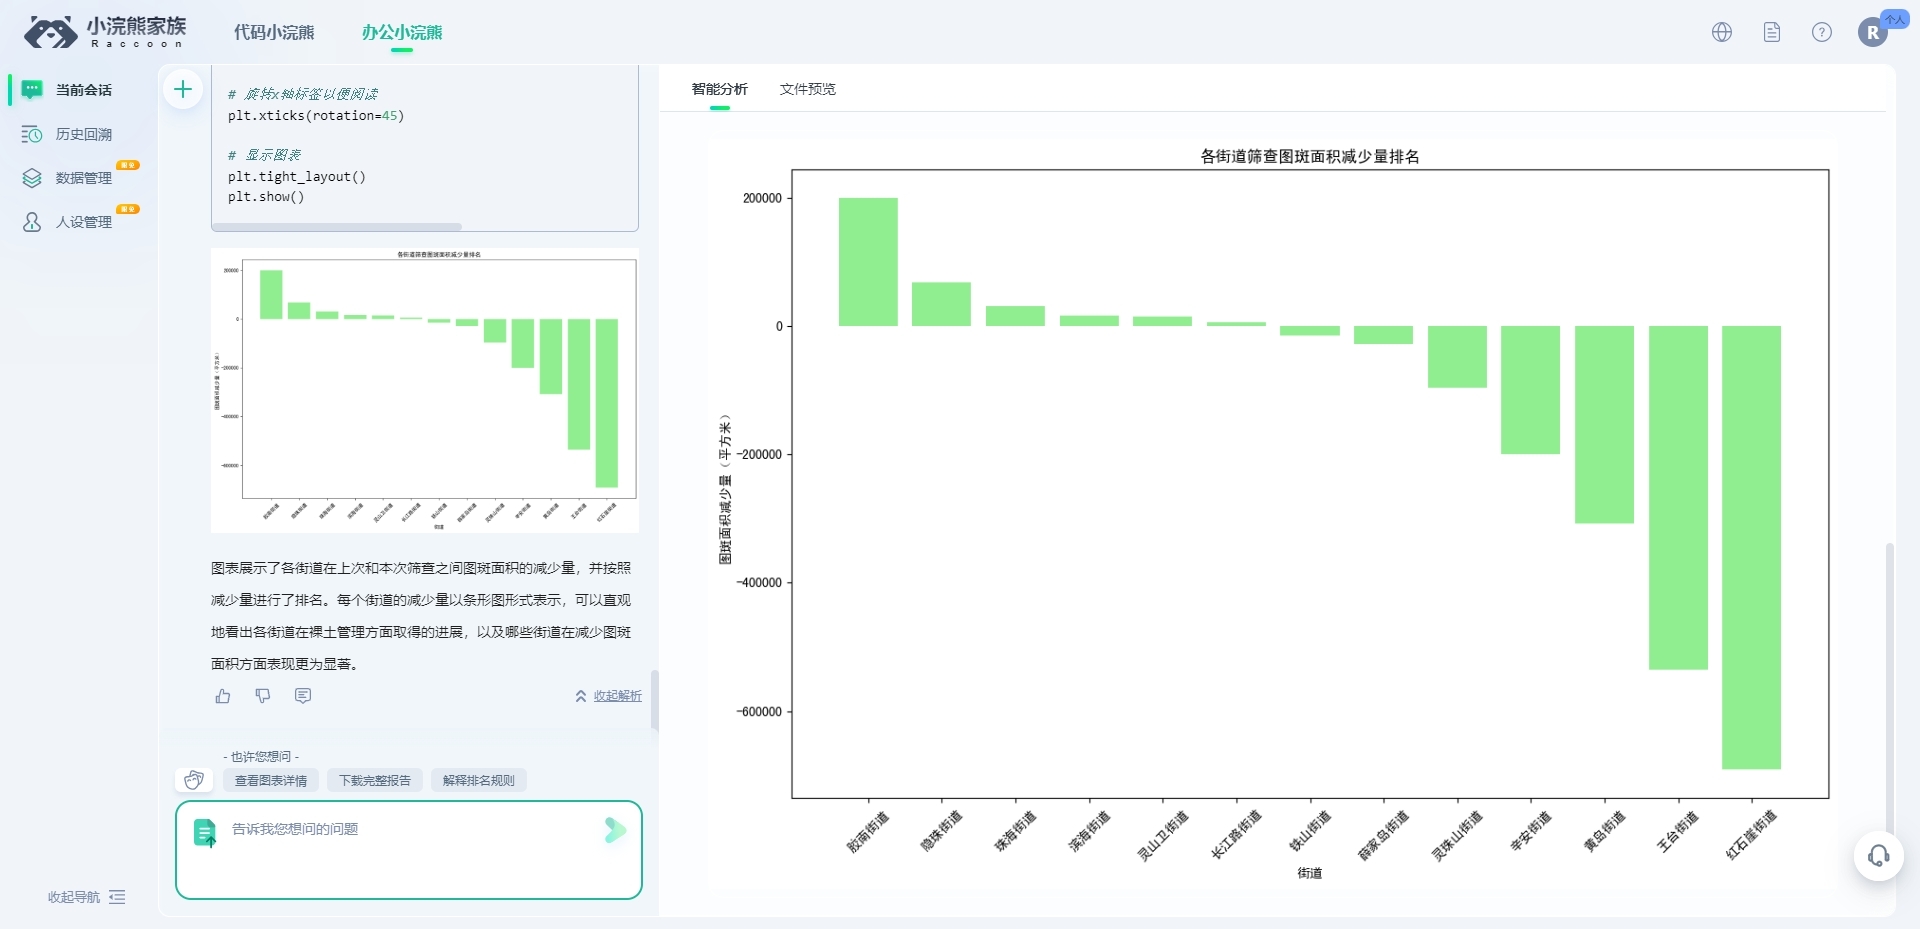1920x929 pixels.
Task: Click the 也许您想问 heading
Action: (261, 756)
